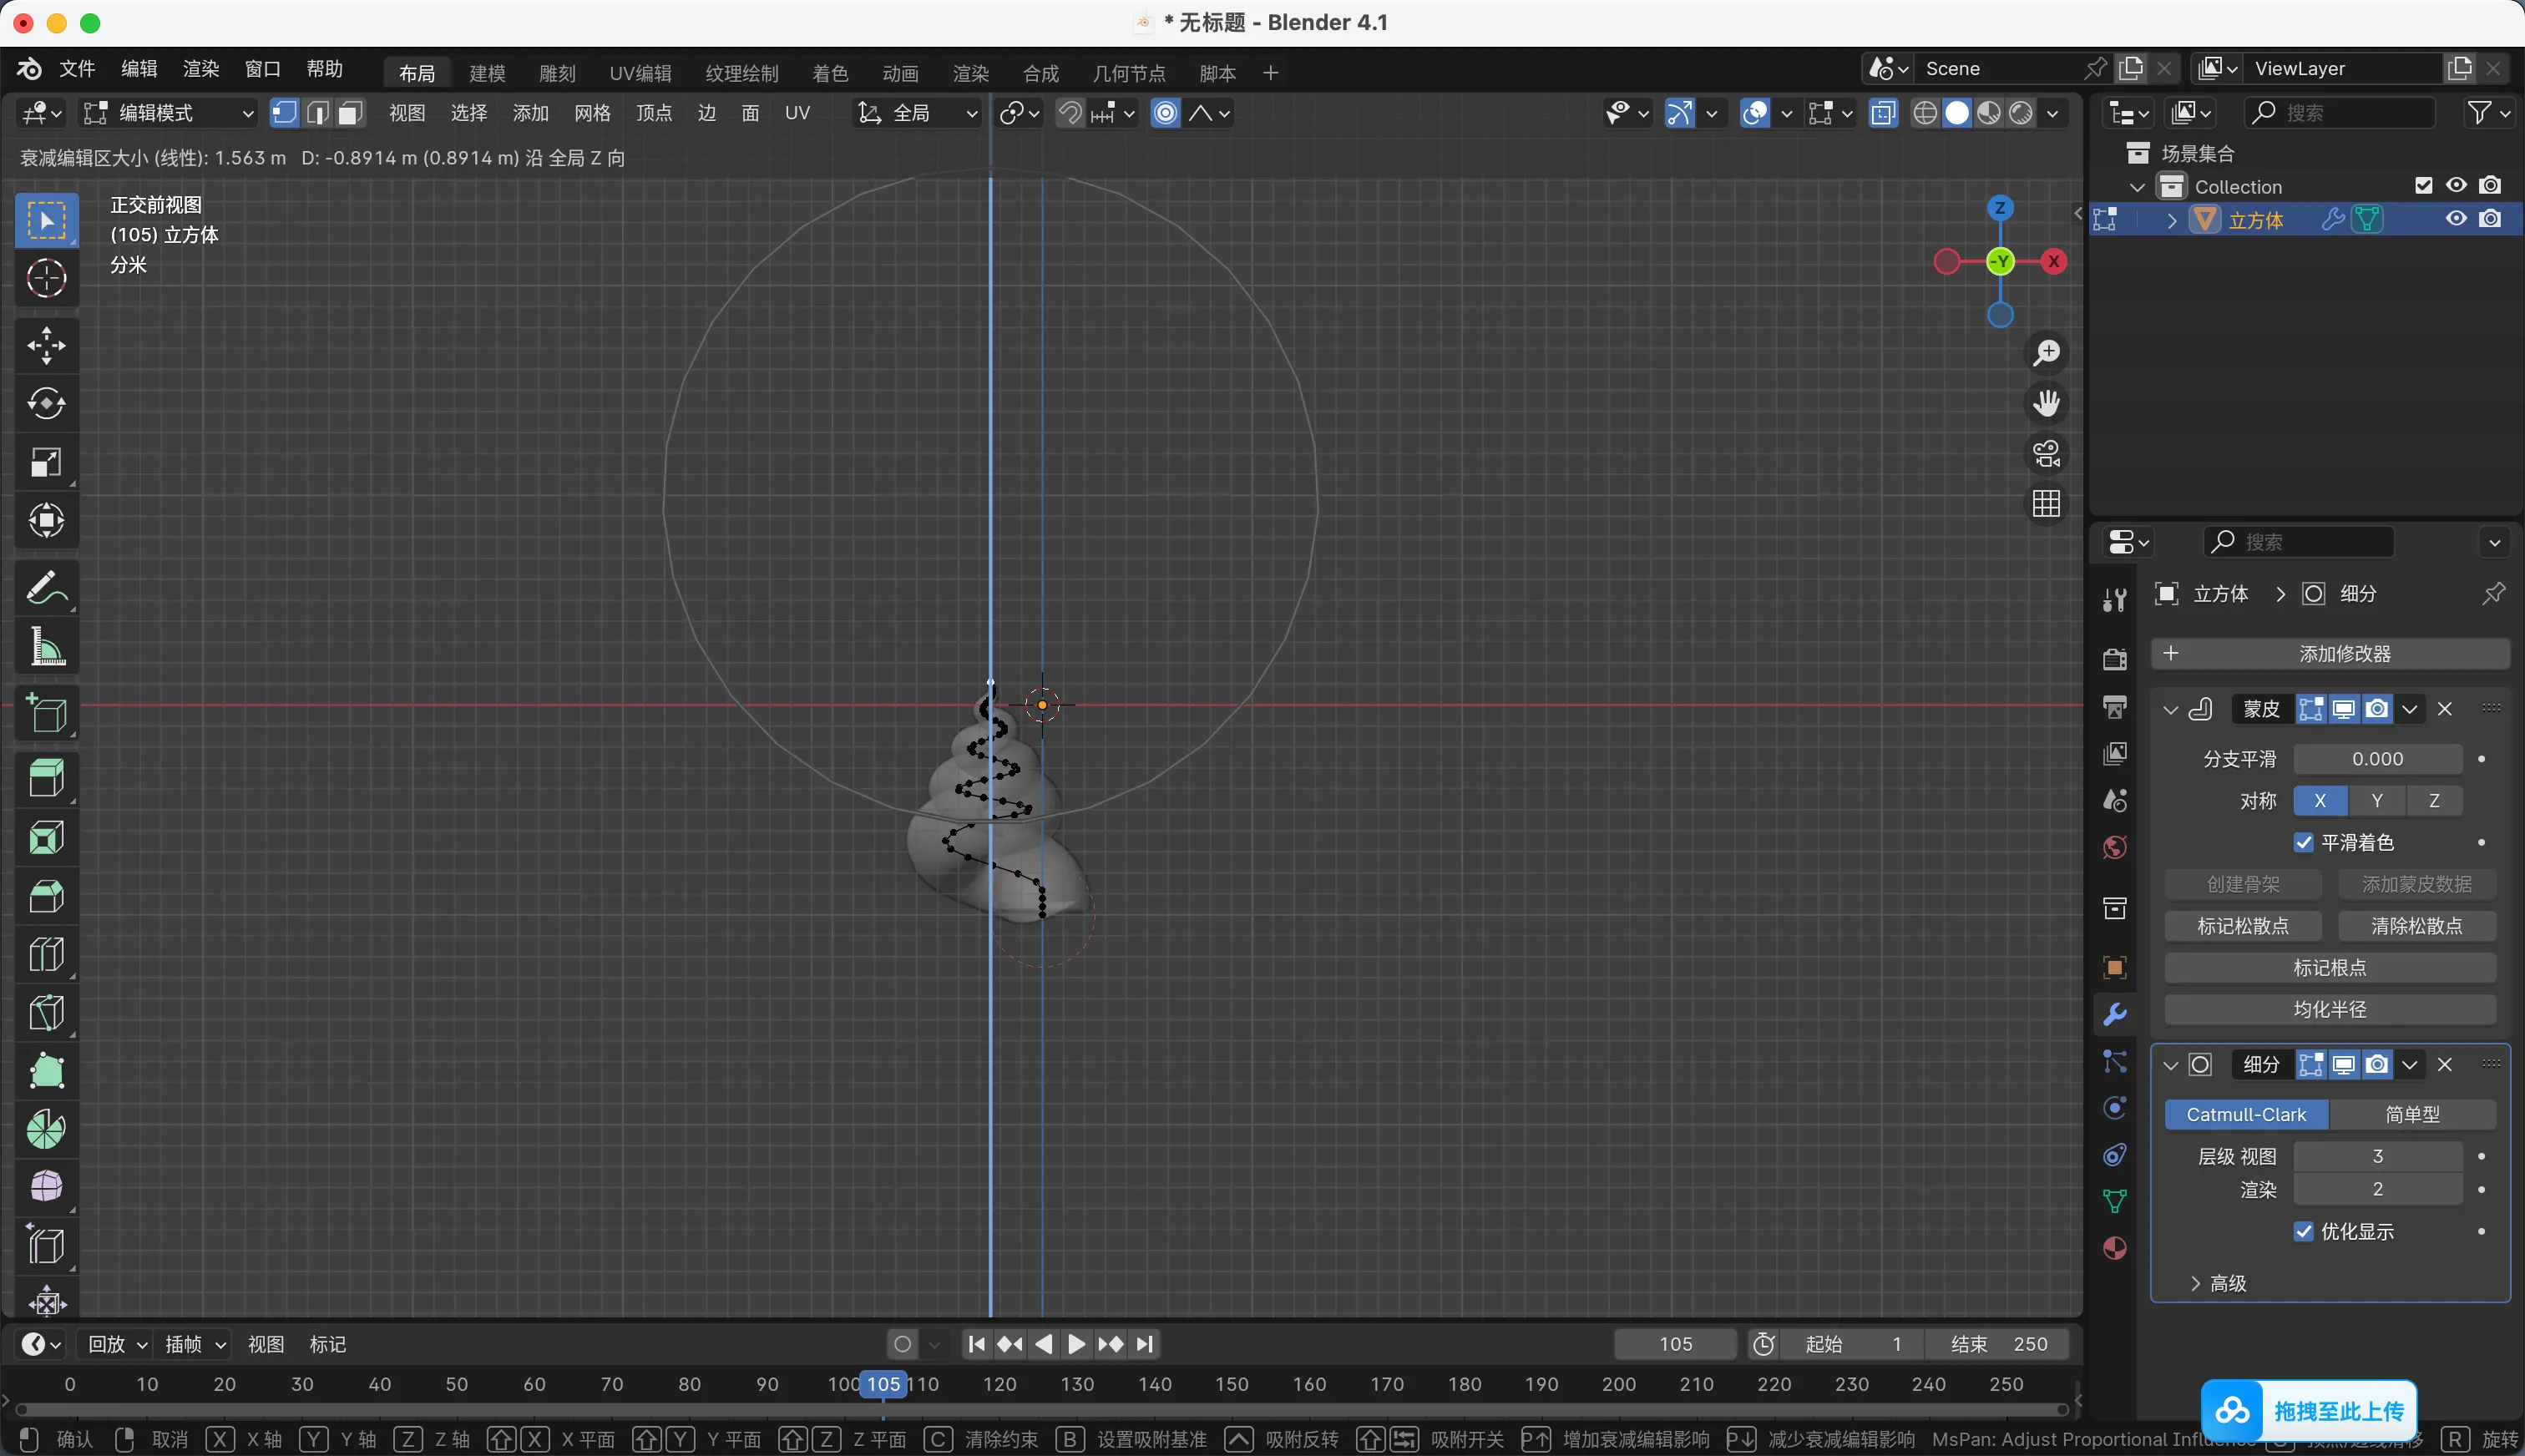Toggle proportional editing button
The image size is (2525, 1456).
tap(1165, 113)
